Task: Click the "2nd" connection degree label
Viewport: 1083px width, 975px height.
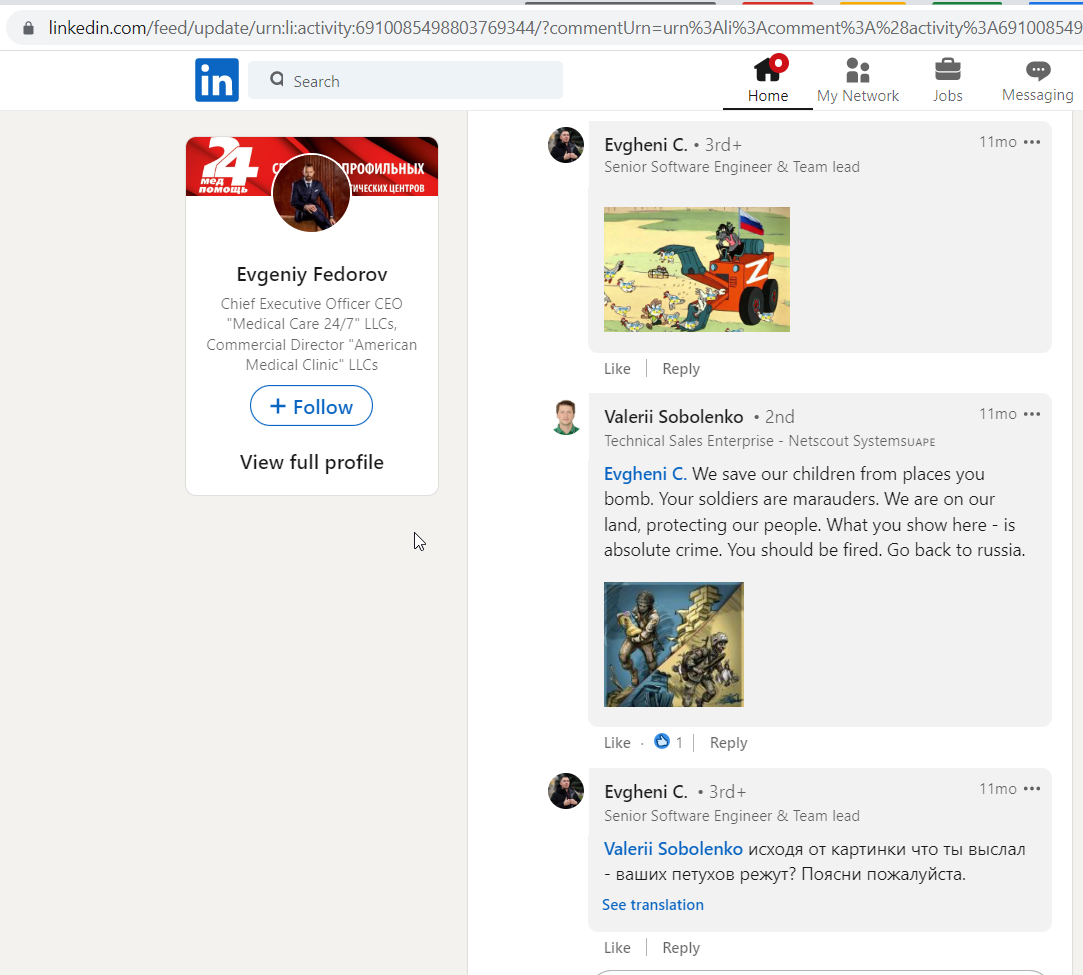Action: coord(779,416)
